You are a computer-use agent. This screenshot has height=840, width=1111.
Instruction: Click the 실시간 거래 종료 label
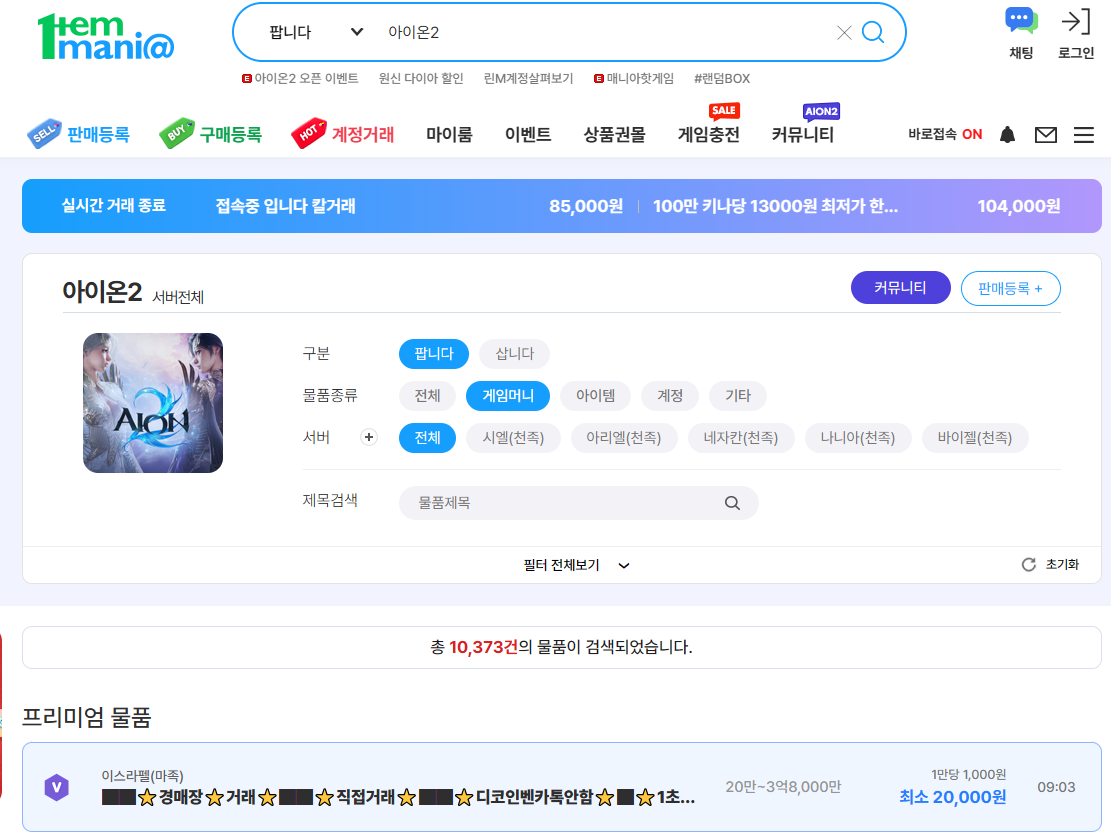pyautogui.click(x=113, y=205)
